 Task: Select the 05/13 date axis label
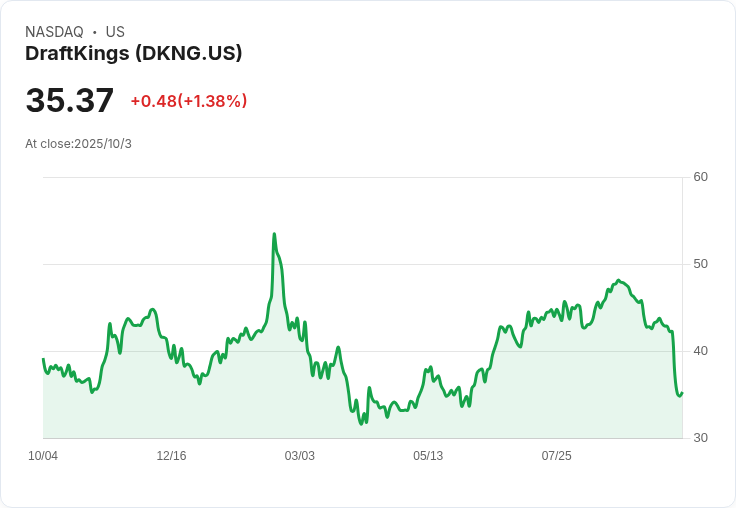tap(428, 456)
